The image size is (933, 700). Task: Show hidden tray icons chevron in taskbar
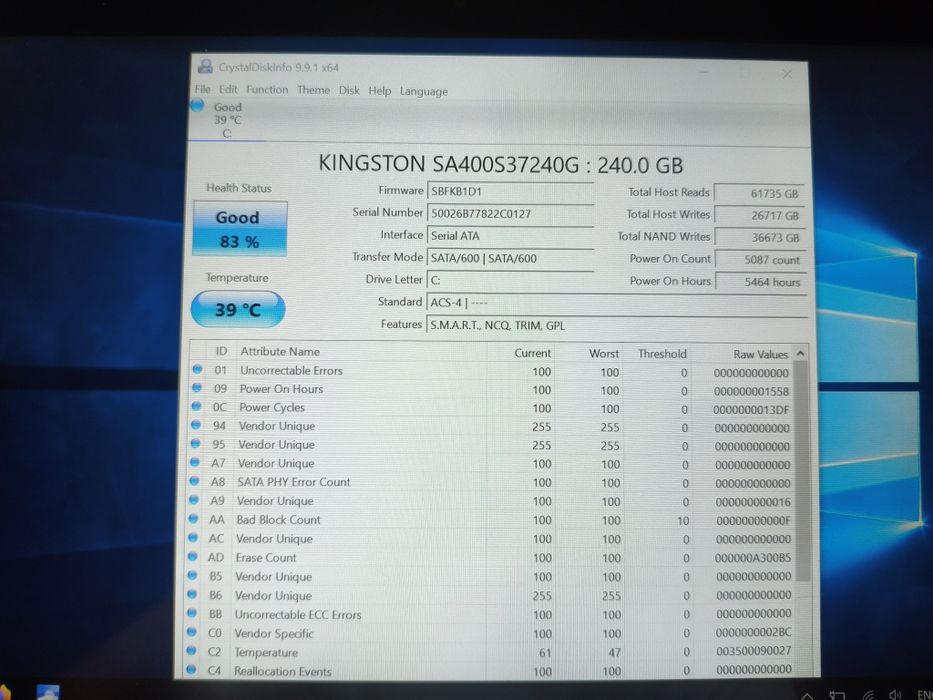(x=807, y=695)
